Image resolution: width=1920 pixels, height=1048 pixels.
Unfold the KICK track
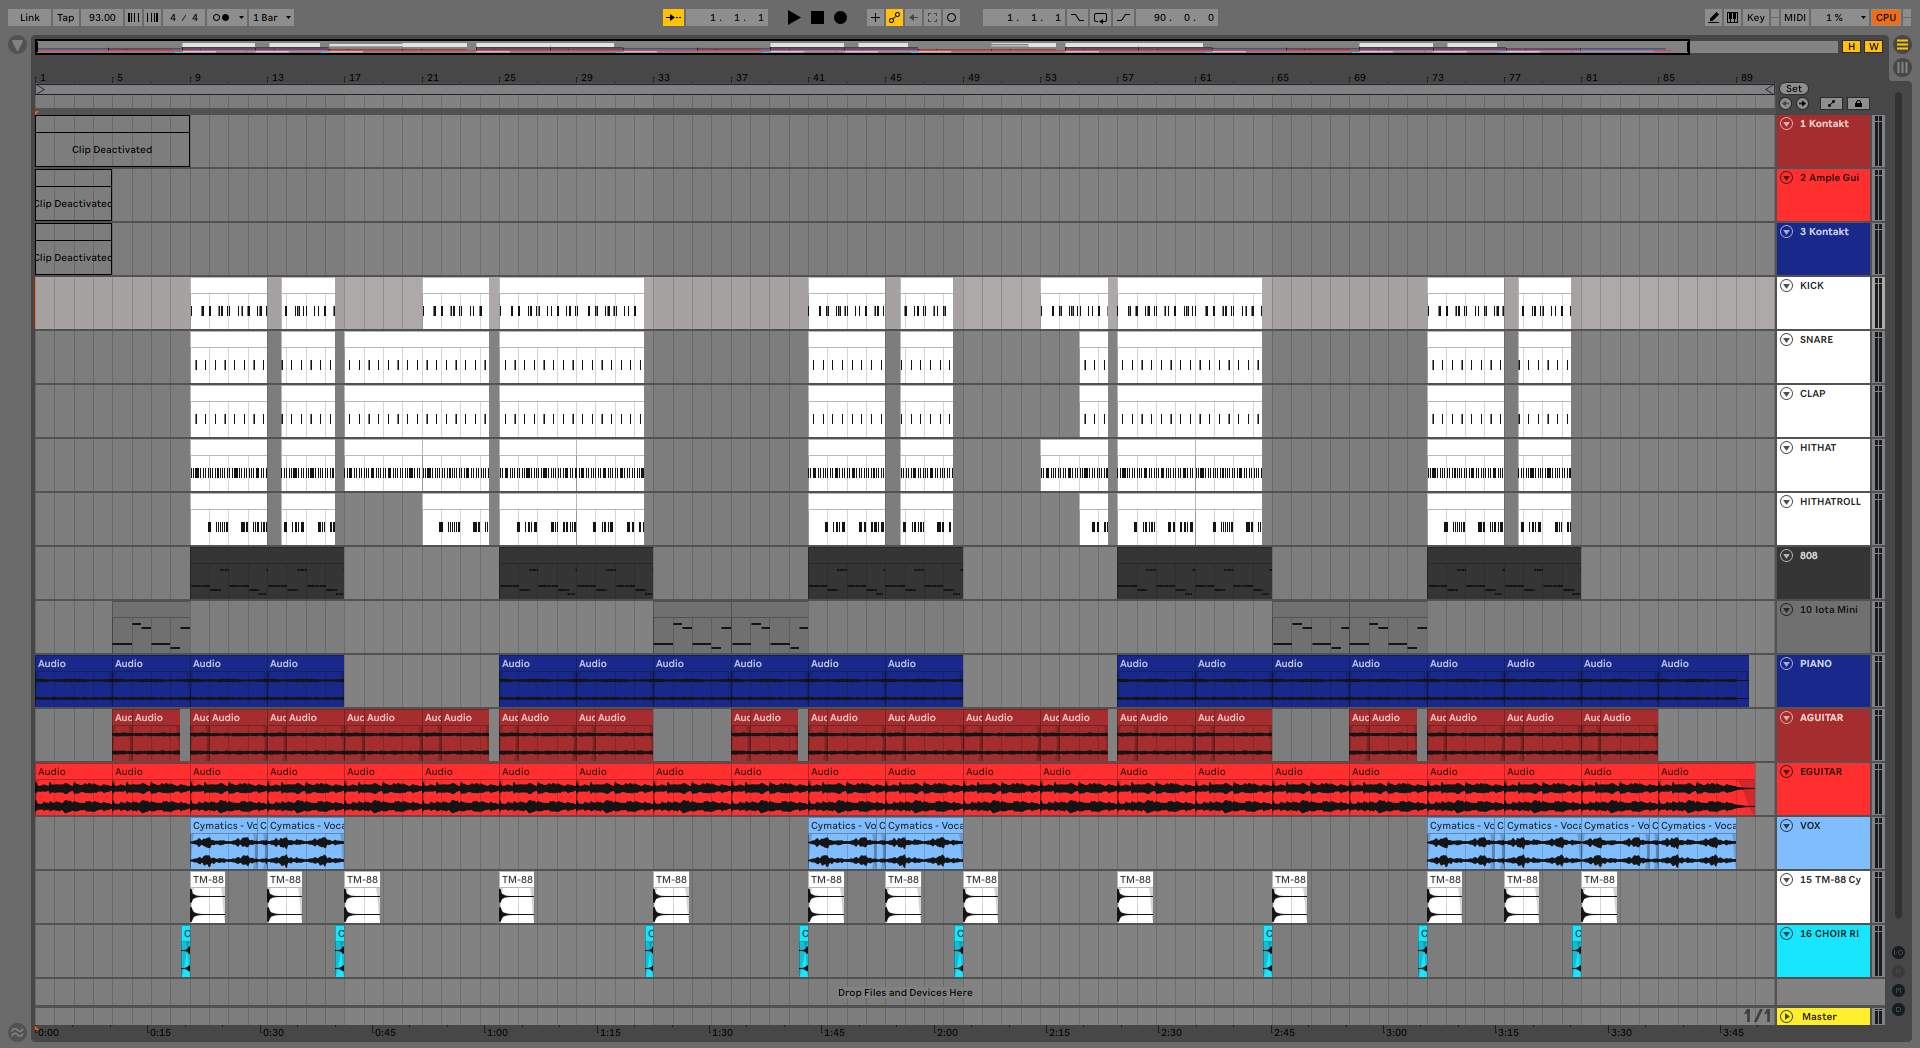[x=1786, y=286]
